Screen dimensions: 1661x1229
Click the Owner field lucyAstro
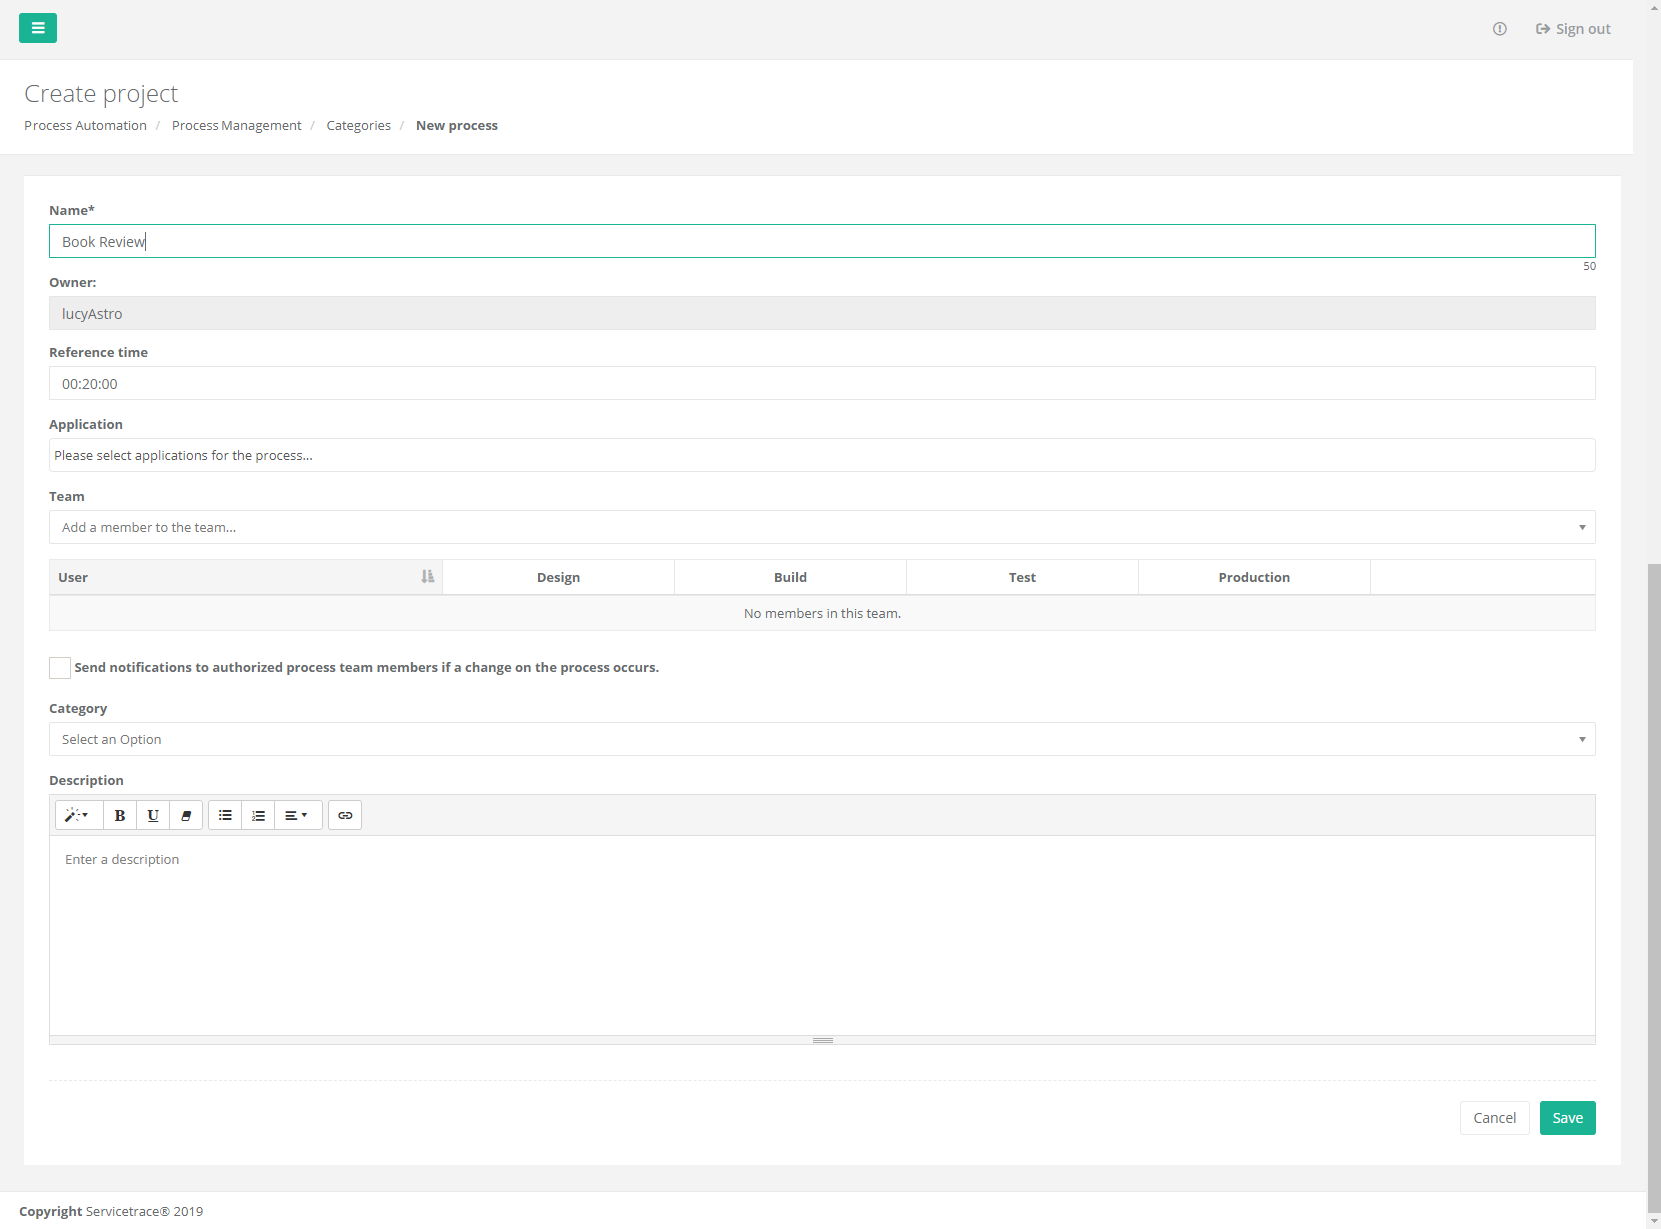822,313
